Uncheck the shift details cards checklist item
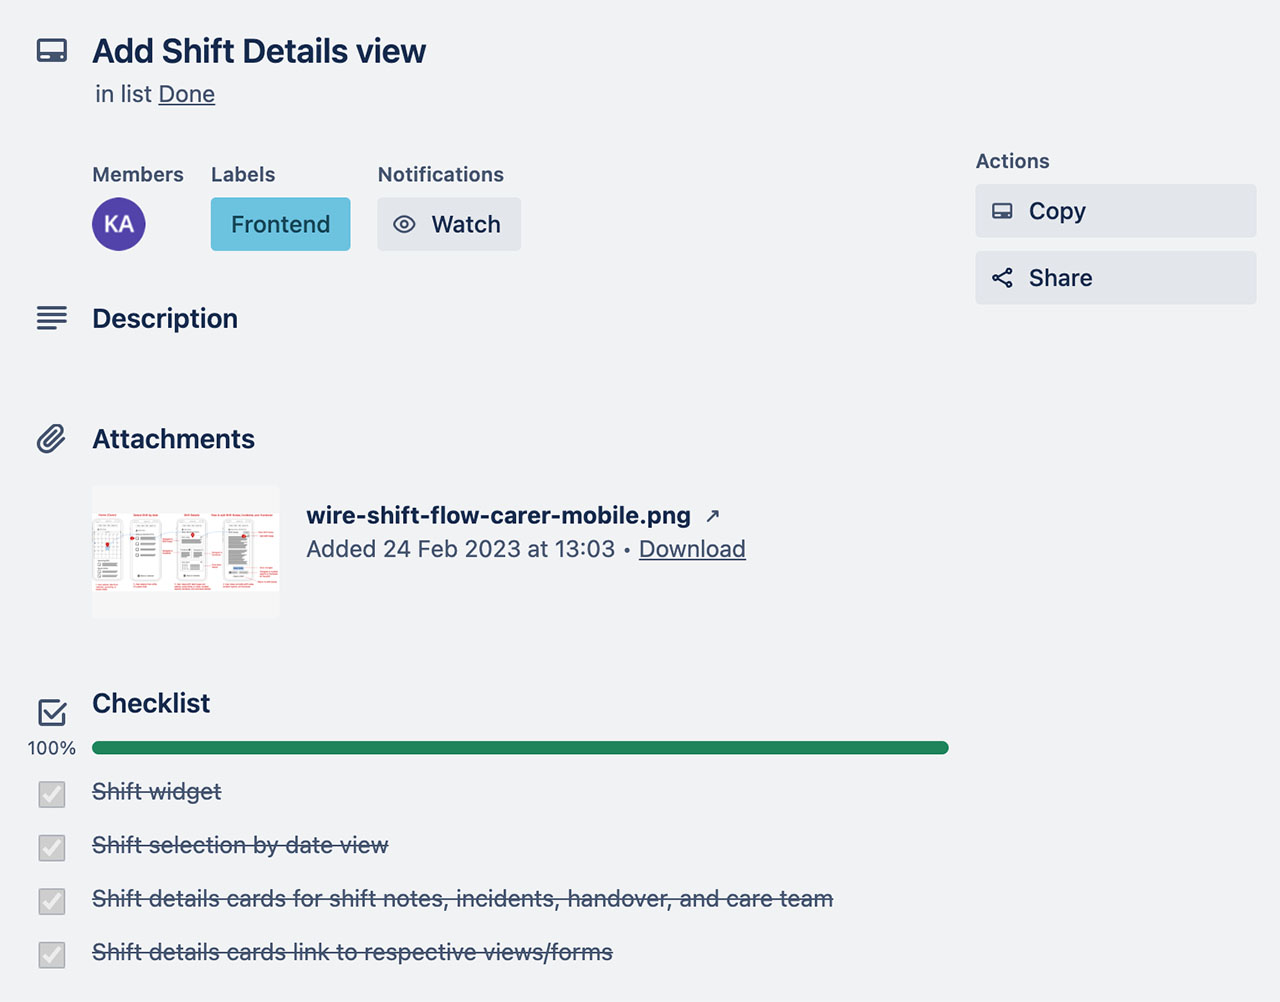This screenshot has height=1002, width=1280. (x=51, y=901)
